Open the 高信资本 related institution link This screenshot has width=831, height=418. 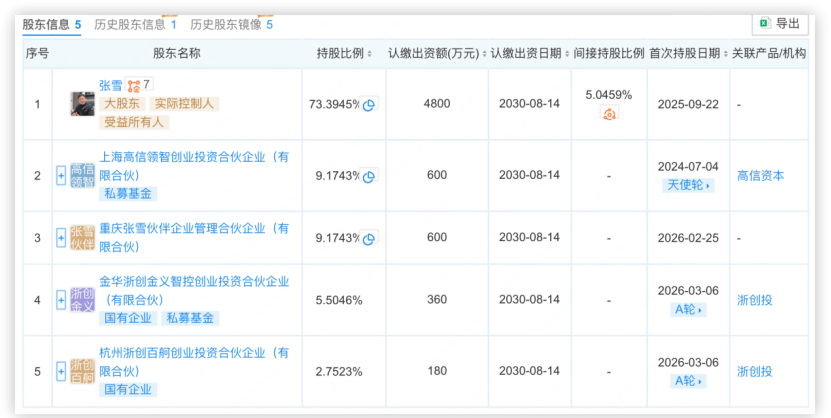[x=760, y=176]
